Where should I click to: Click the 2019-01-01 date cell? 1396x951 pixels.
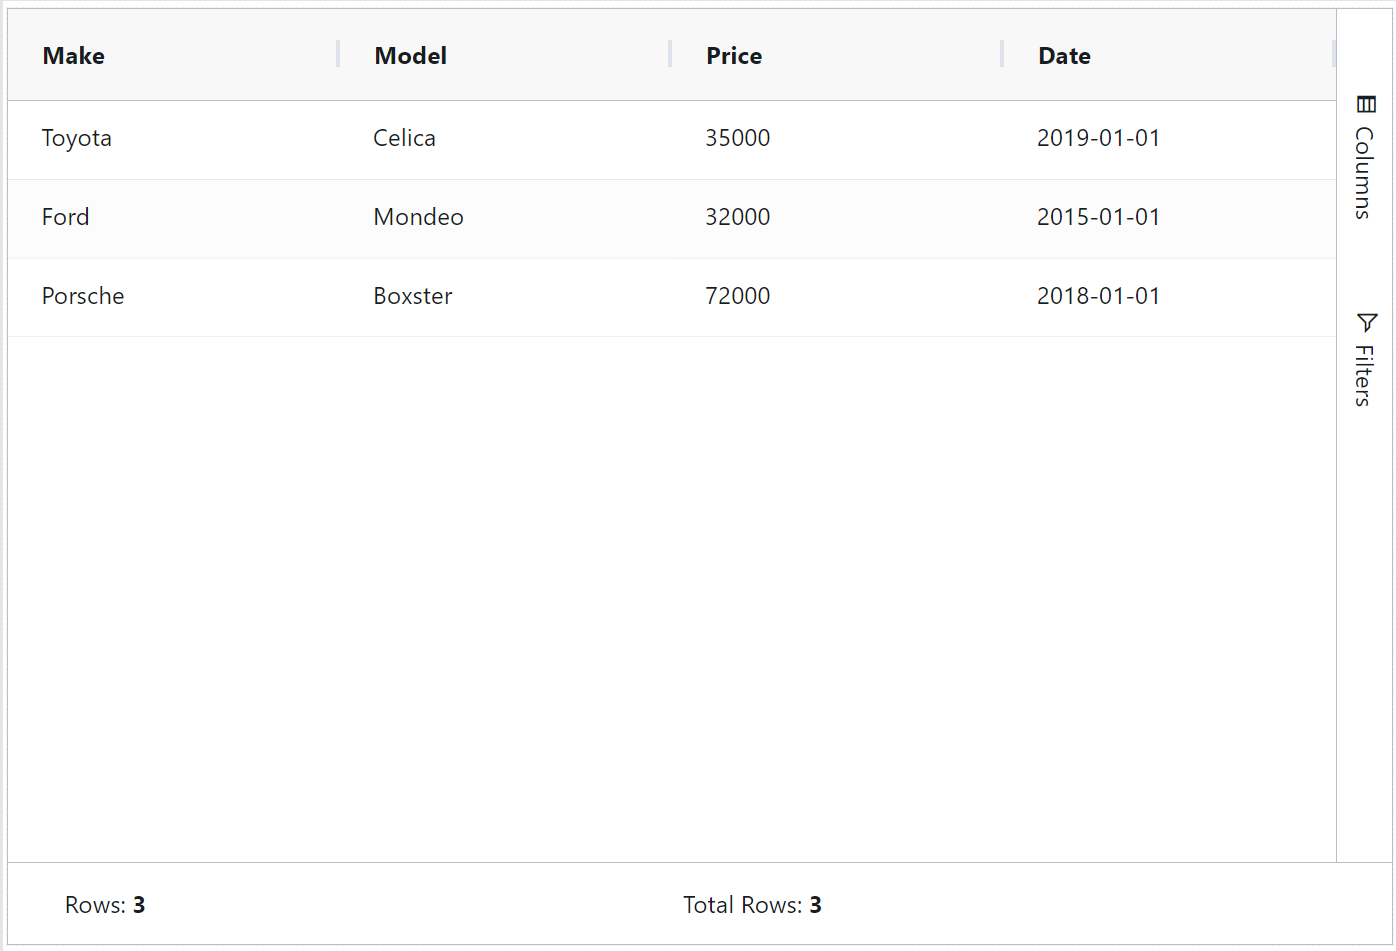pyautogui.click(x=1098, y=138)
